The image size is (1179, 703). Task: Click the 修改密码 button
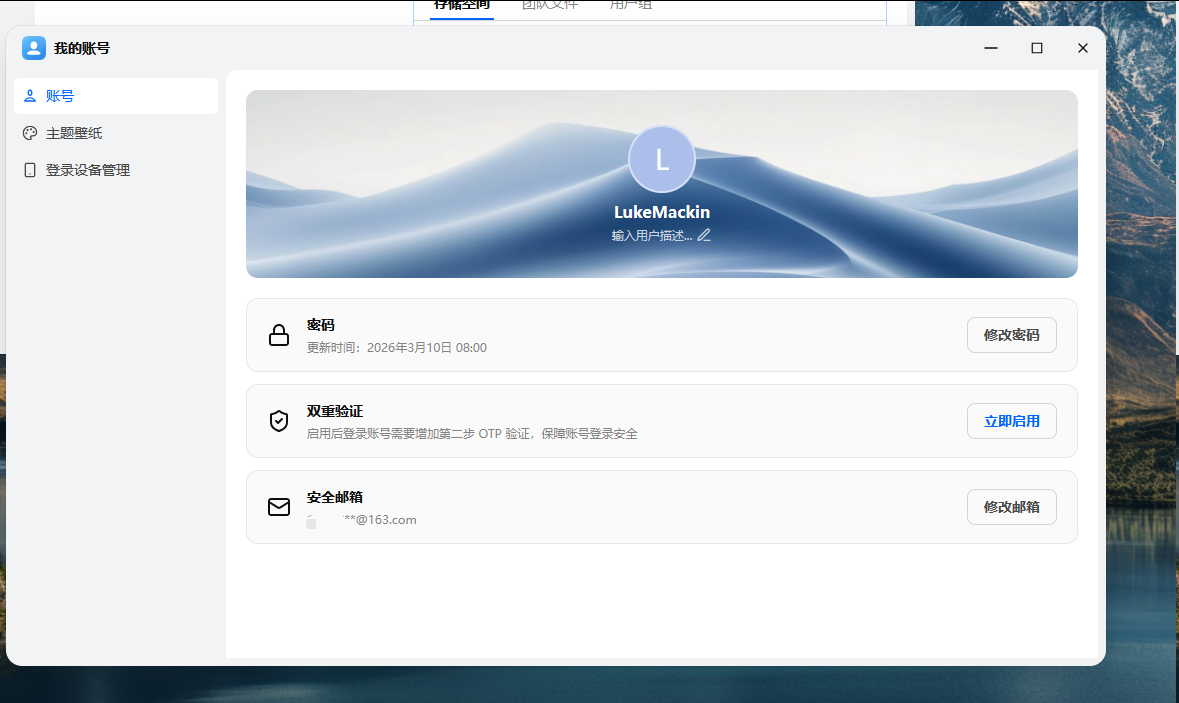tap(1011, 334)
